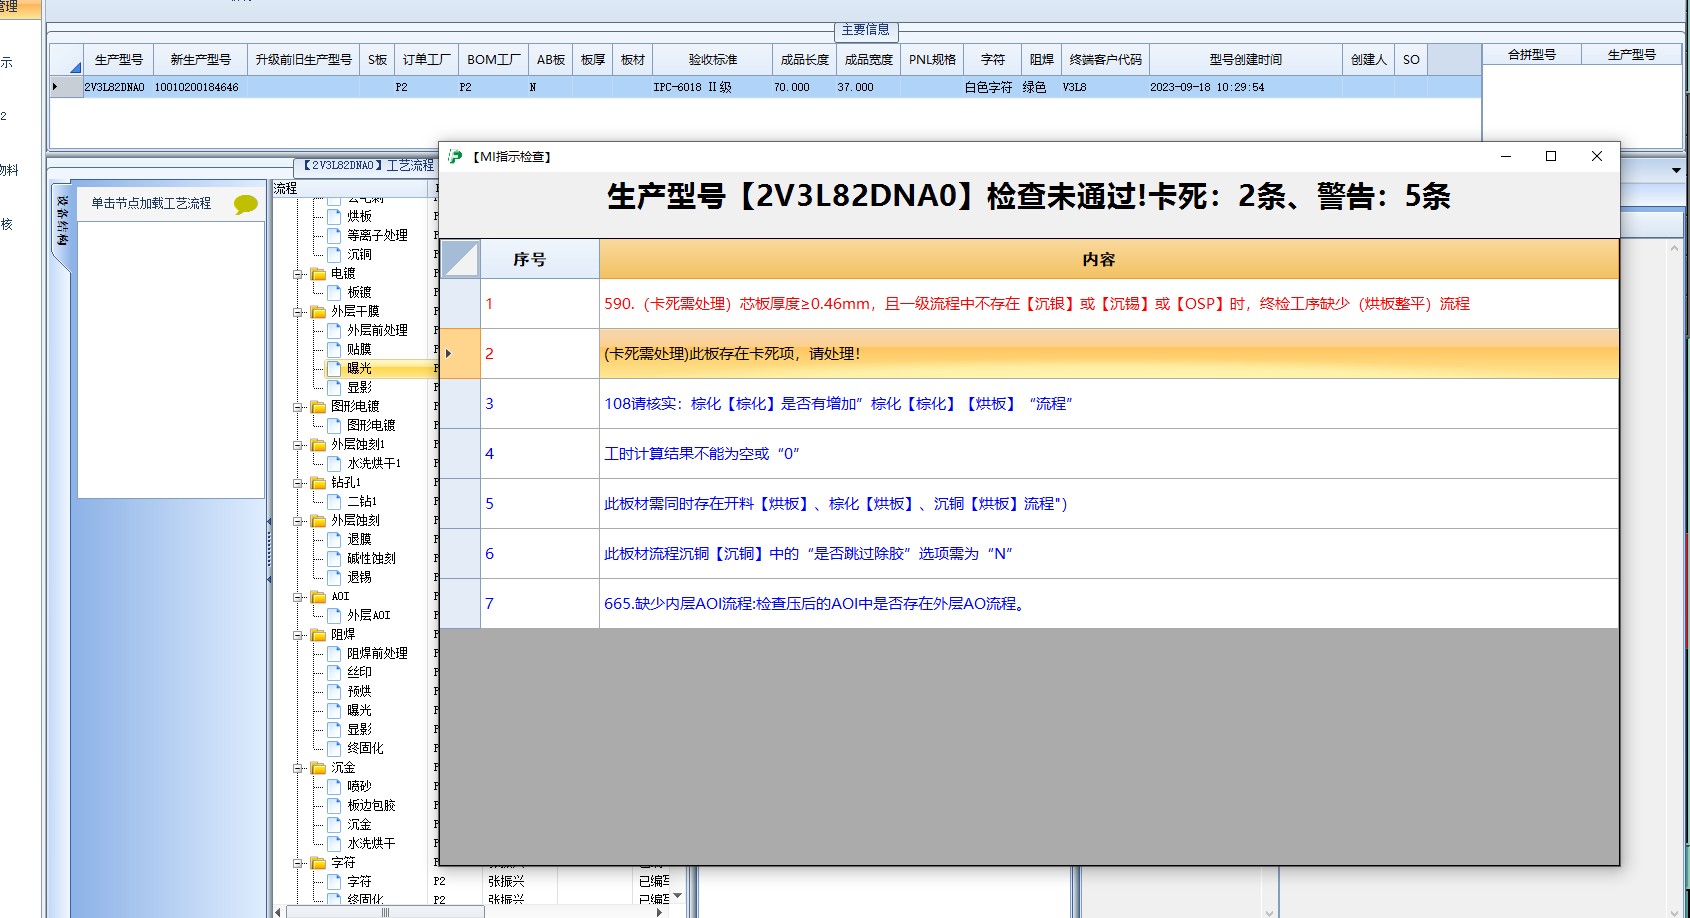The height and width of the screenshot is (918, 1690).
Task: Click the document icon next to 二钻1
Action: (x=334, y=501)
